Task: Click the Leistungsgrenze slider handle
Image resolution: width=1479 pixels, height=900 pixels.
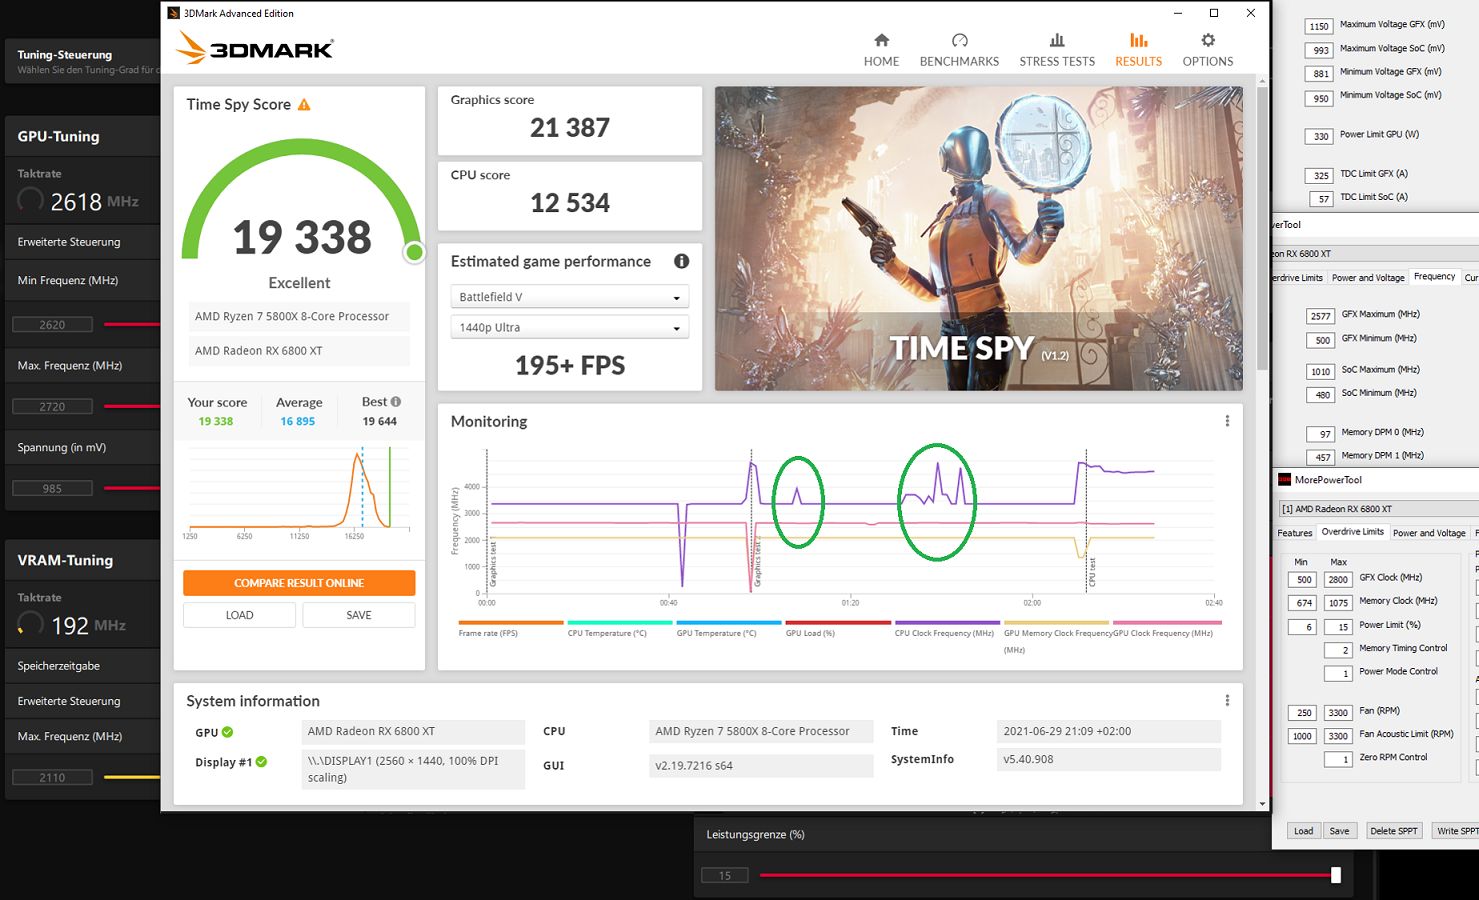Action: (1335, 875)
